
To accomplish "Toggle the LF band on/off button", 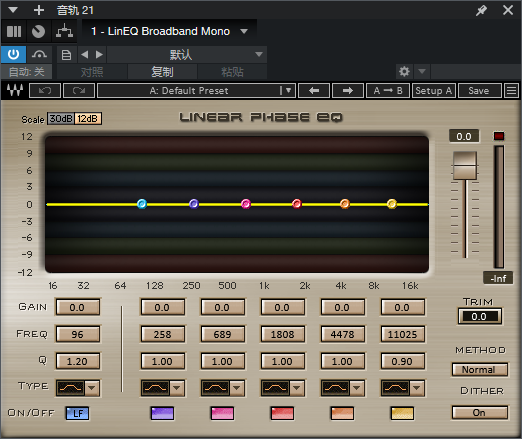I will tap(77, 413).
